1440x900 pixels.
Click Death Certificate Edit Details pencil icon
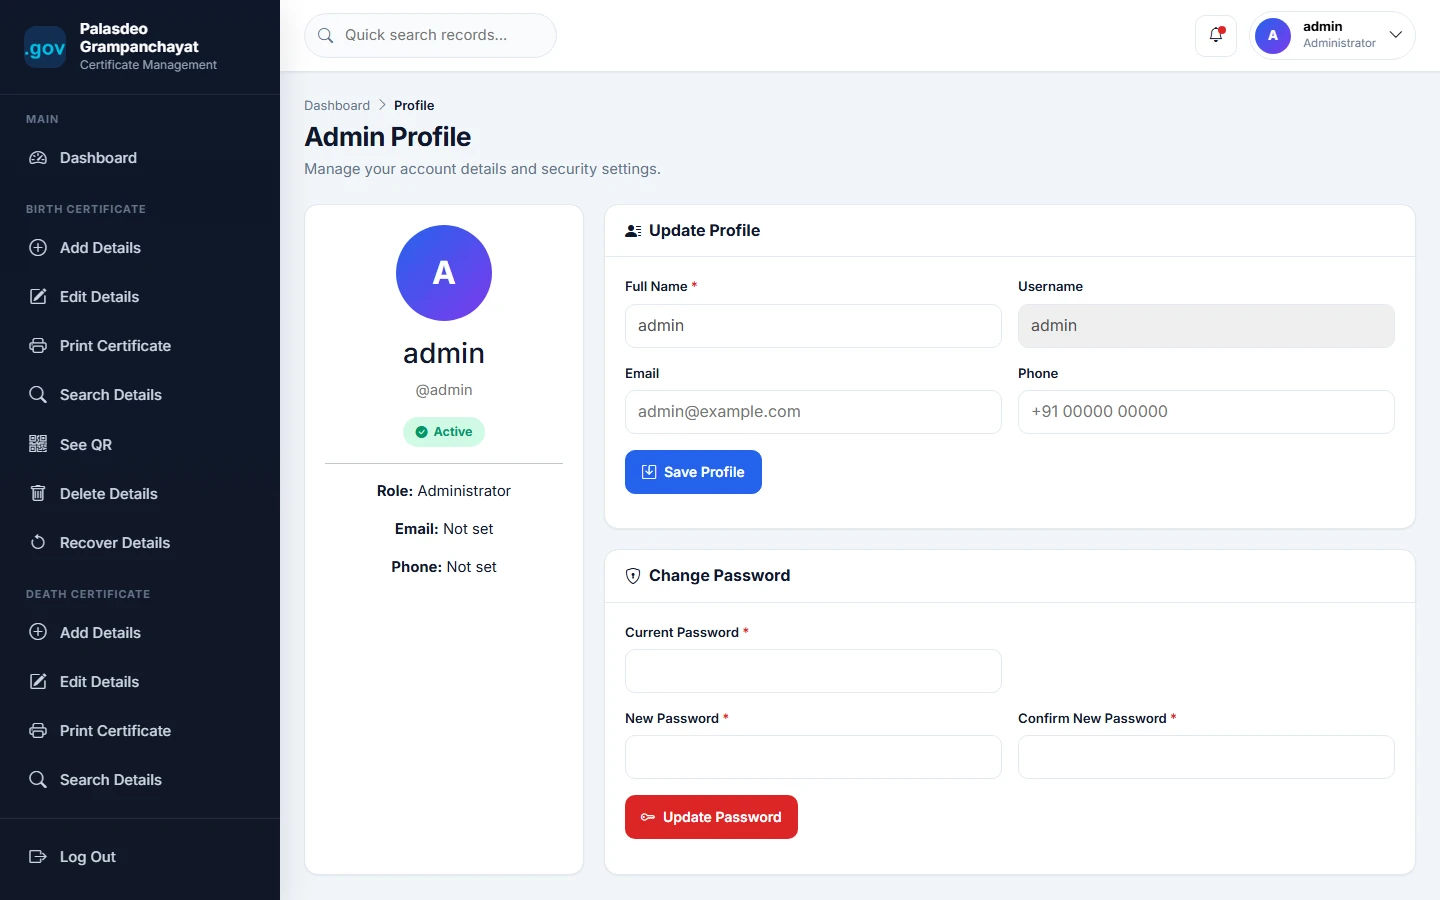(38, 681)
